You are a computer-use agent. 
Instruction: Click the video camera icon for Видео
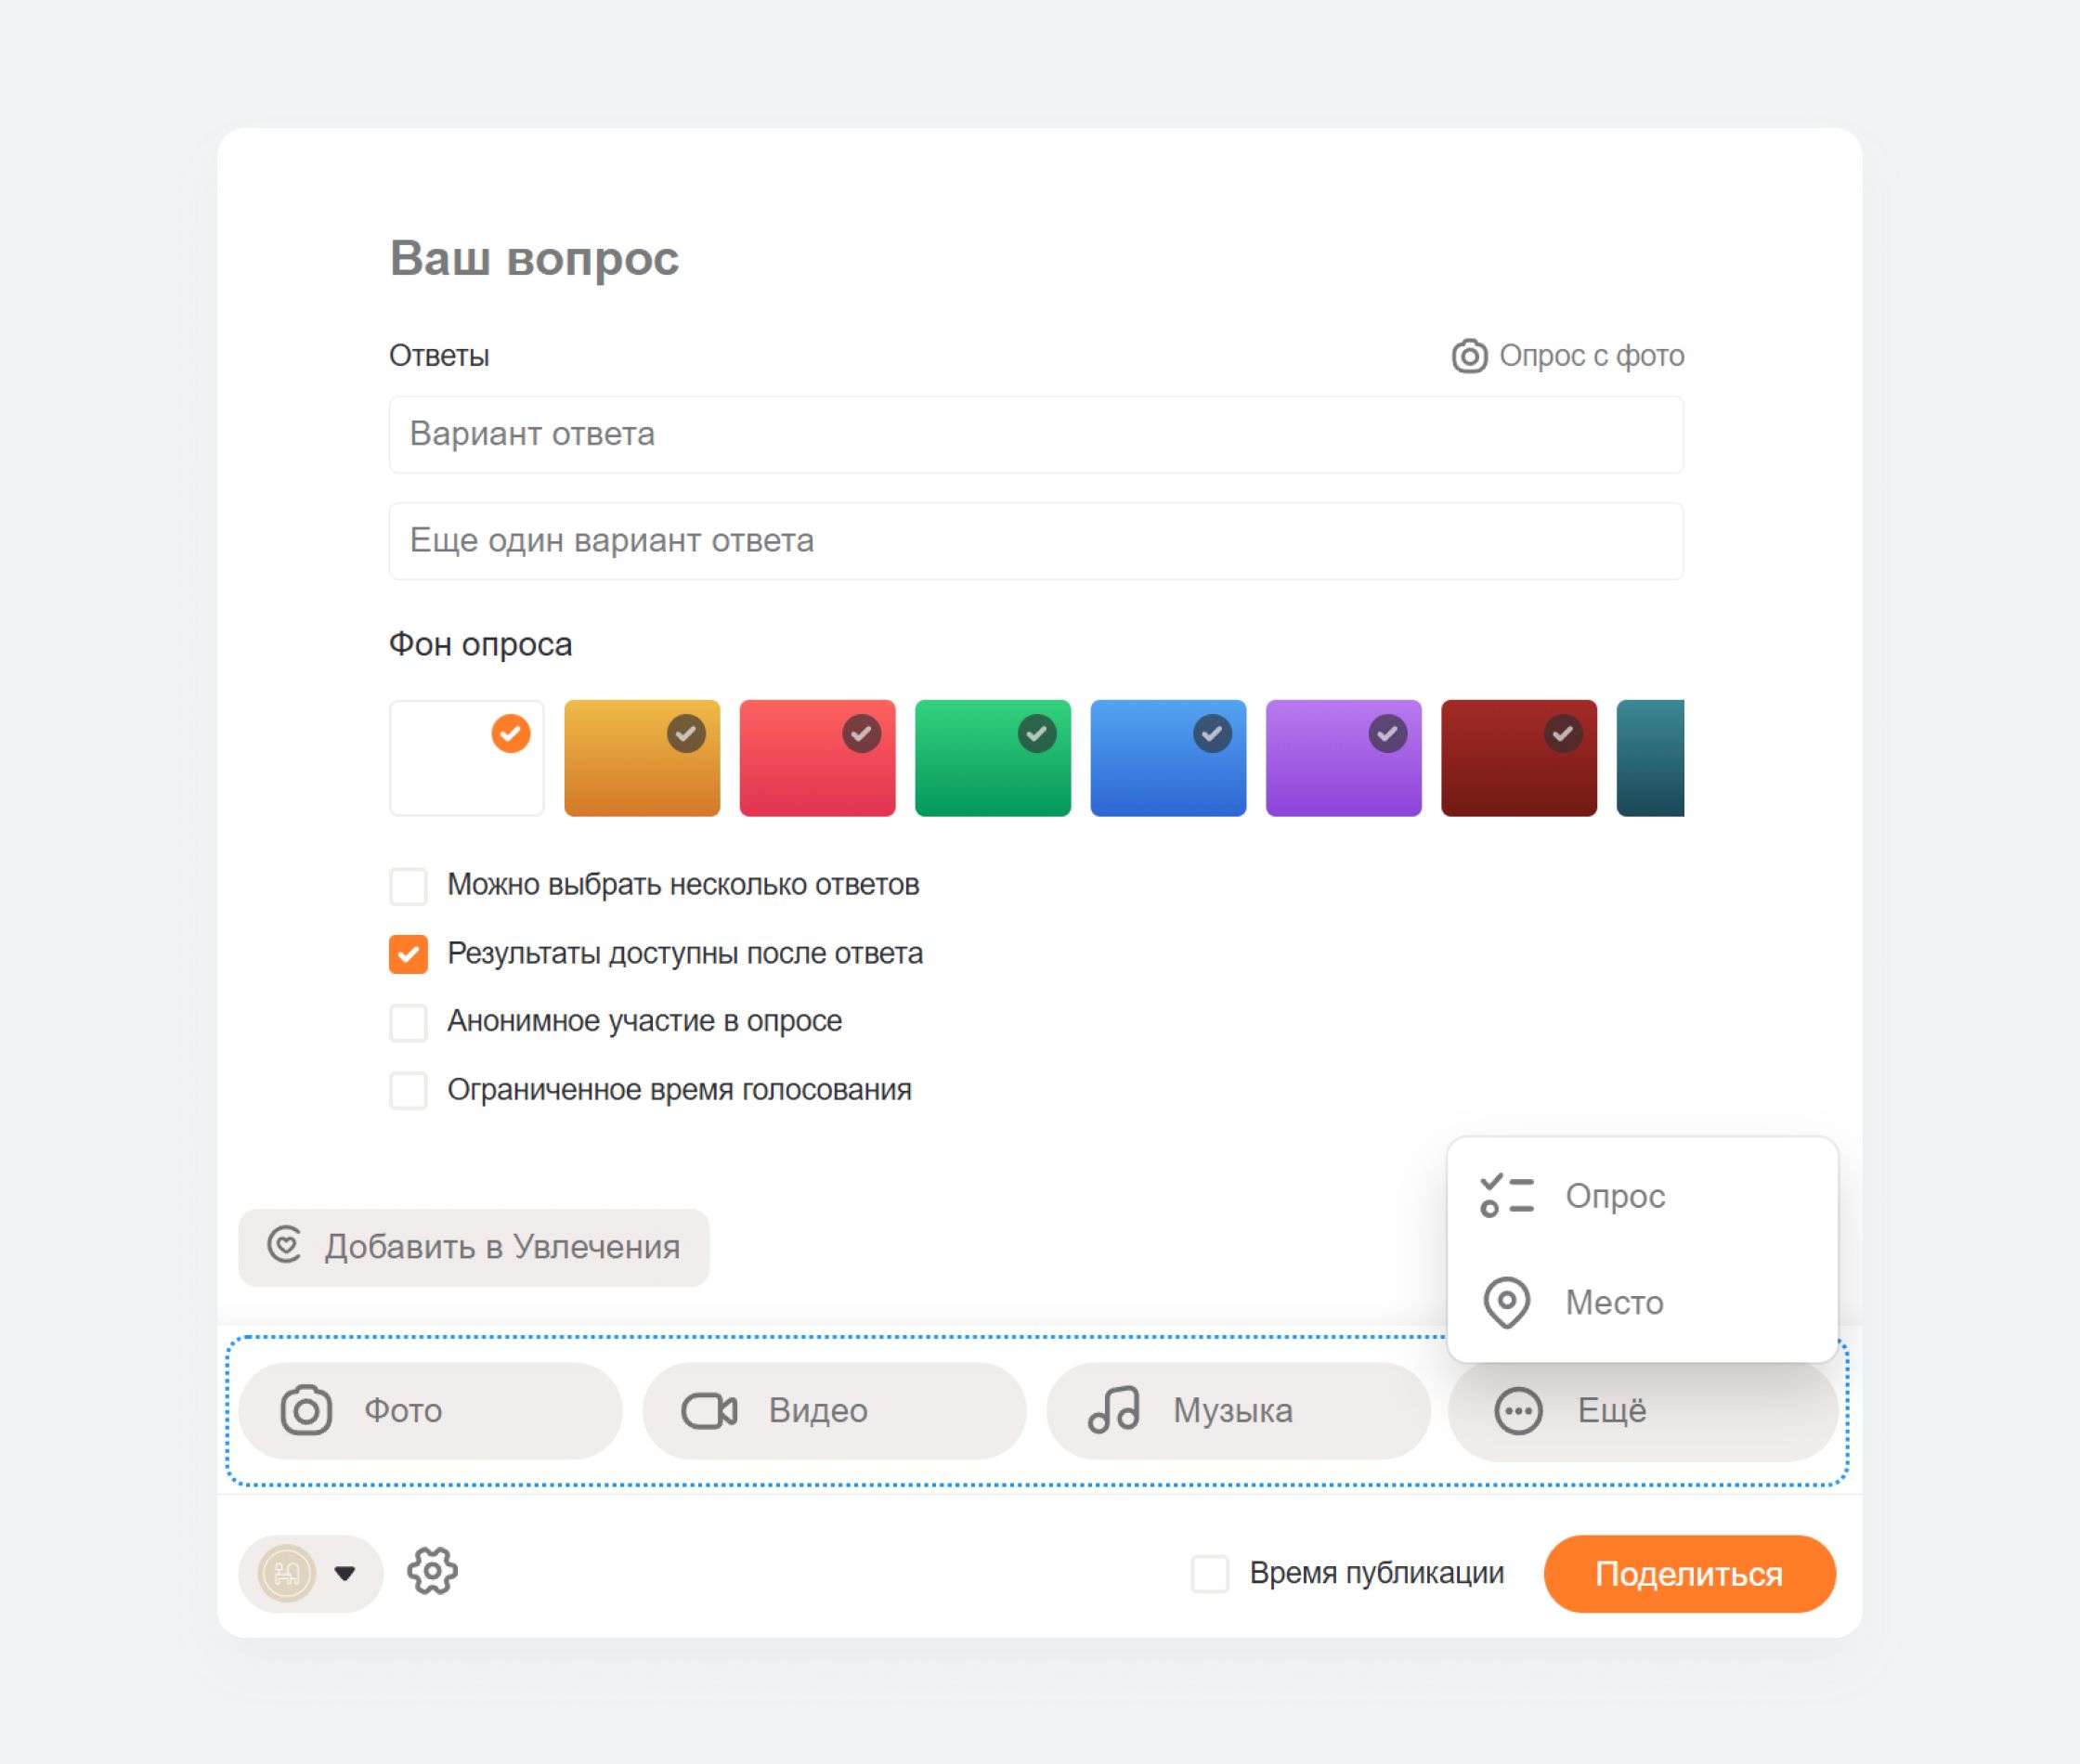709,1410
